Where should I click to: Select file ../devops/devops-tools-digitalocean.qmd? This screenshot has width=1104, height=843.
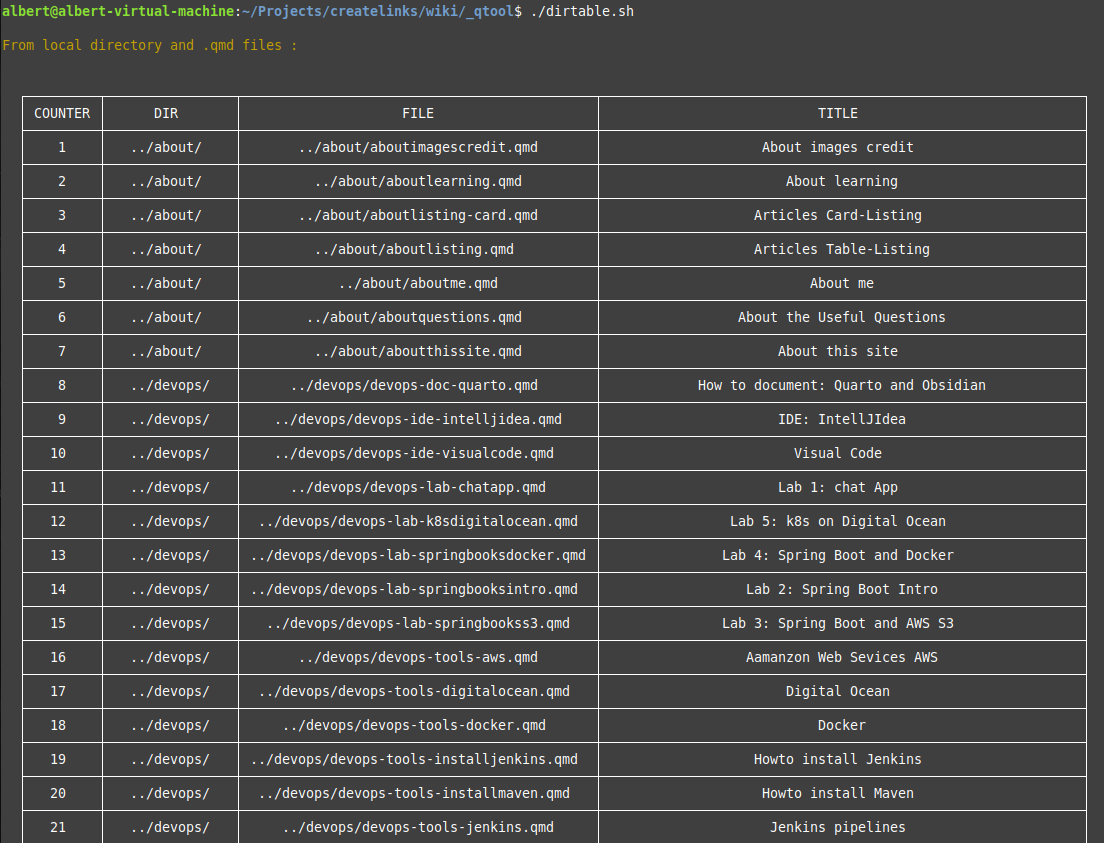click(x=415, y=691)
